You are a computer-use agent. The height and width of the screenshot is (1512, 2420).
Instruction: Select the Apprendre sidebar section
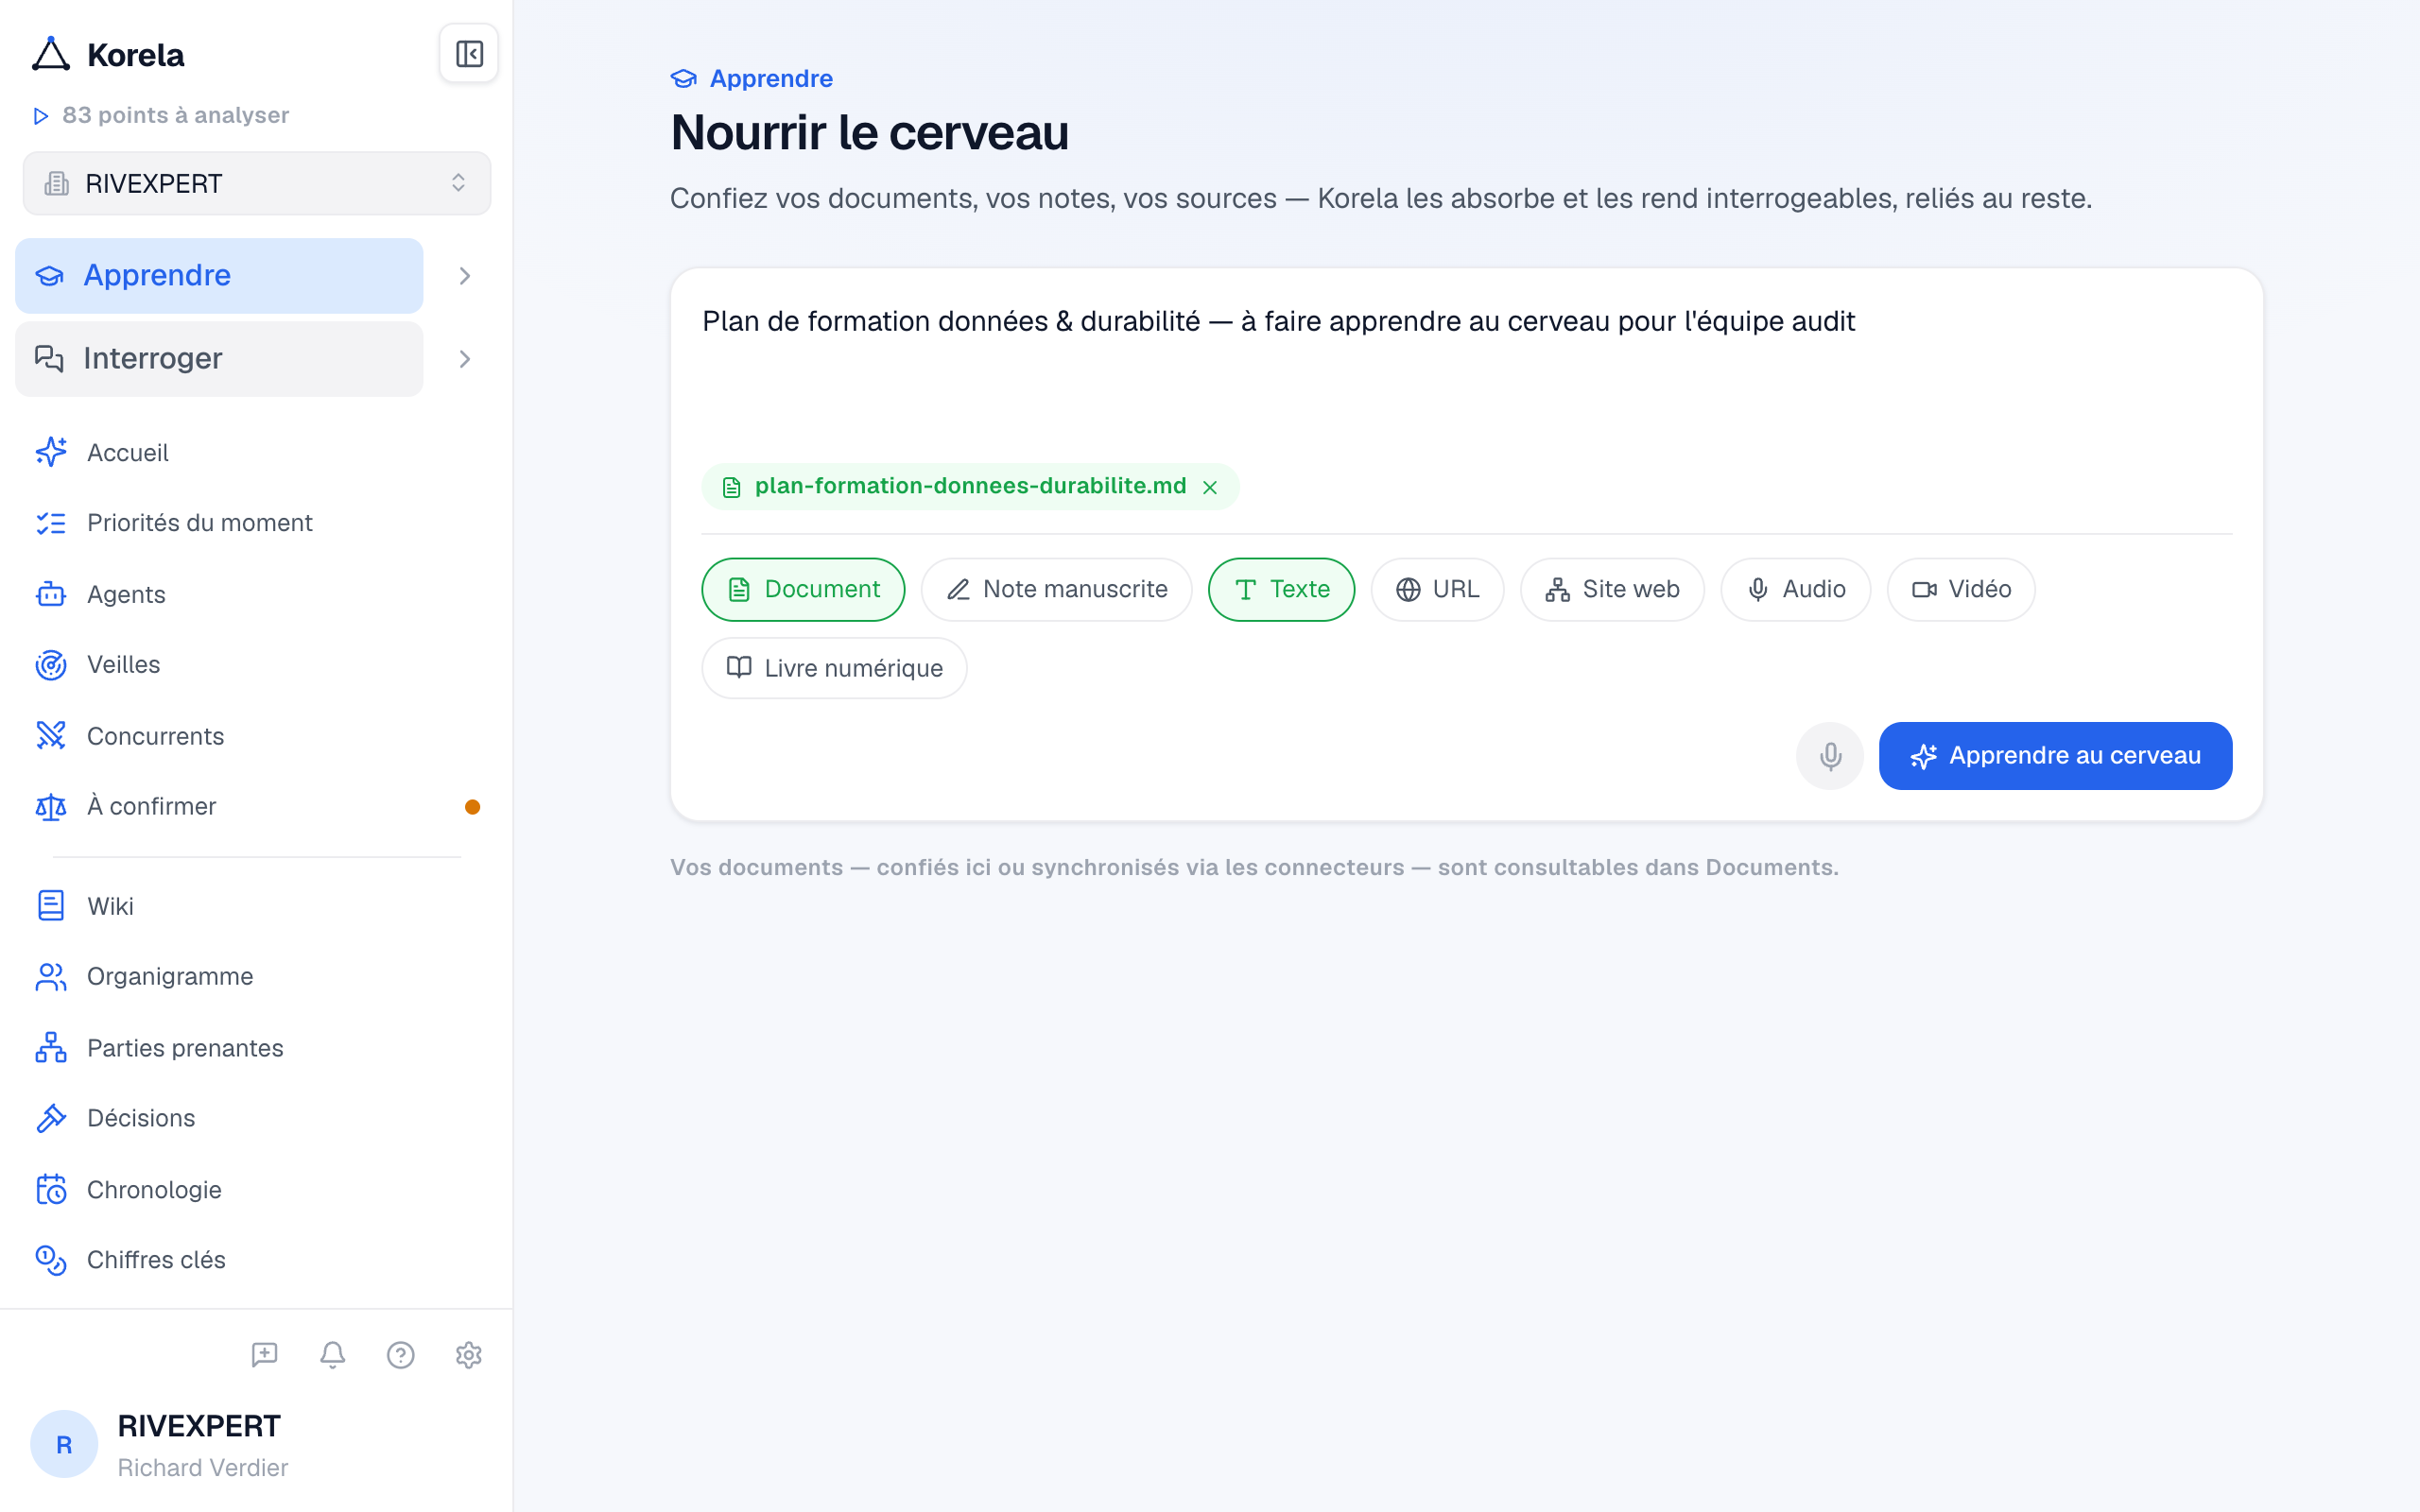219,276
